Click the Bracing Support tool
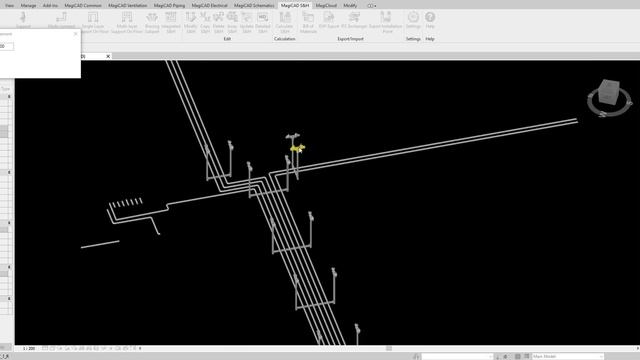Screen dimensions: 640x360 click(x=152, y=22)
